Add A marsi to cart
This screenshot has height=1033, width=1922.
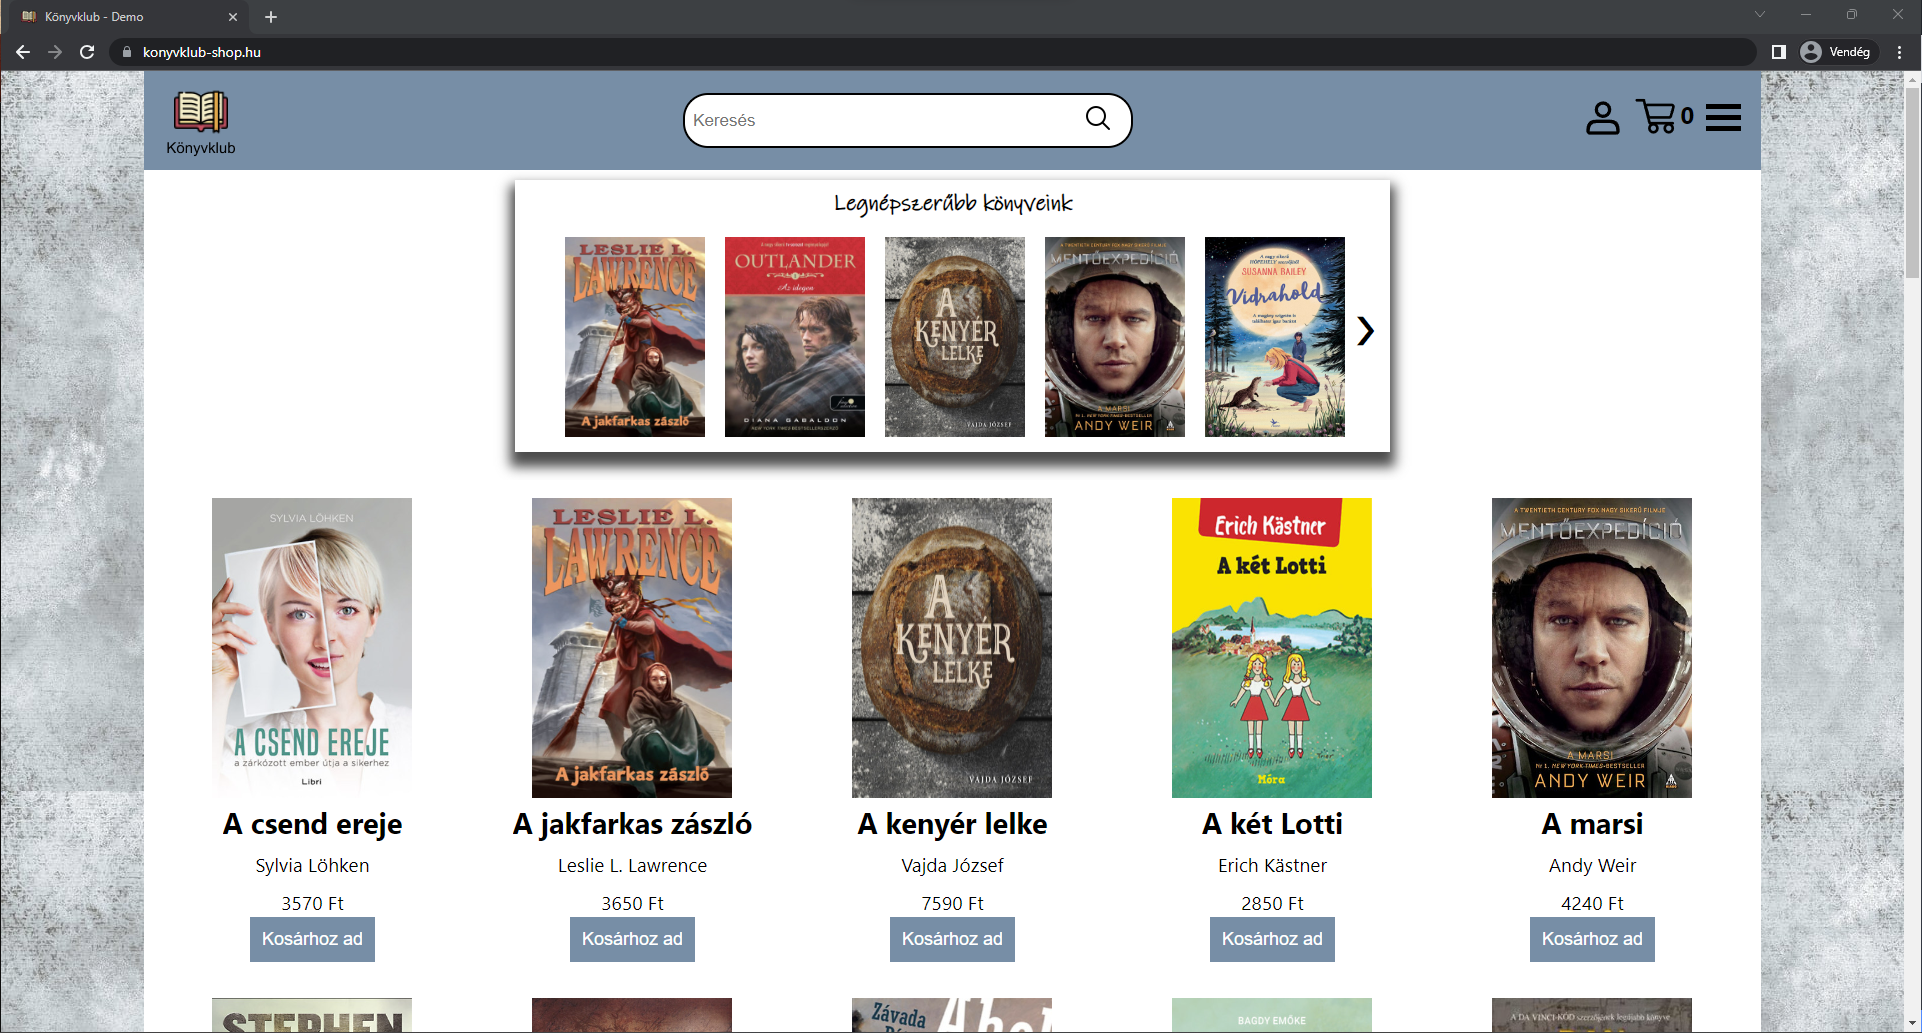click(x=1592, y=939)
